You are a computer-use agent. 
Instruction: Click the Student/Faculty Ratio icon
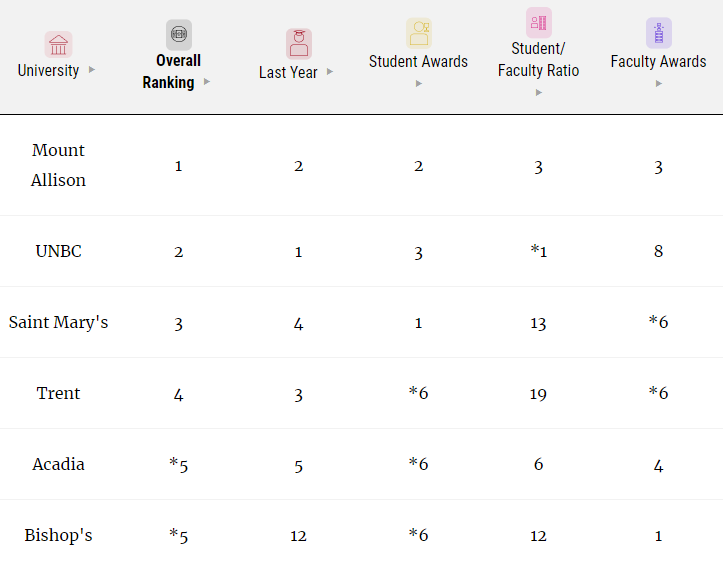pos(538,23)
